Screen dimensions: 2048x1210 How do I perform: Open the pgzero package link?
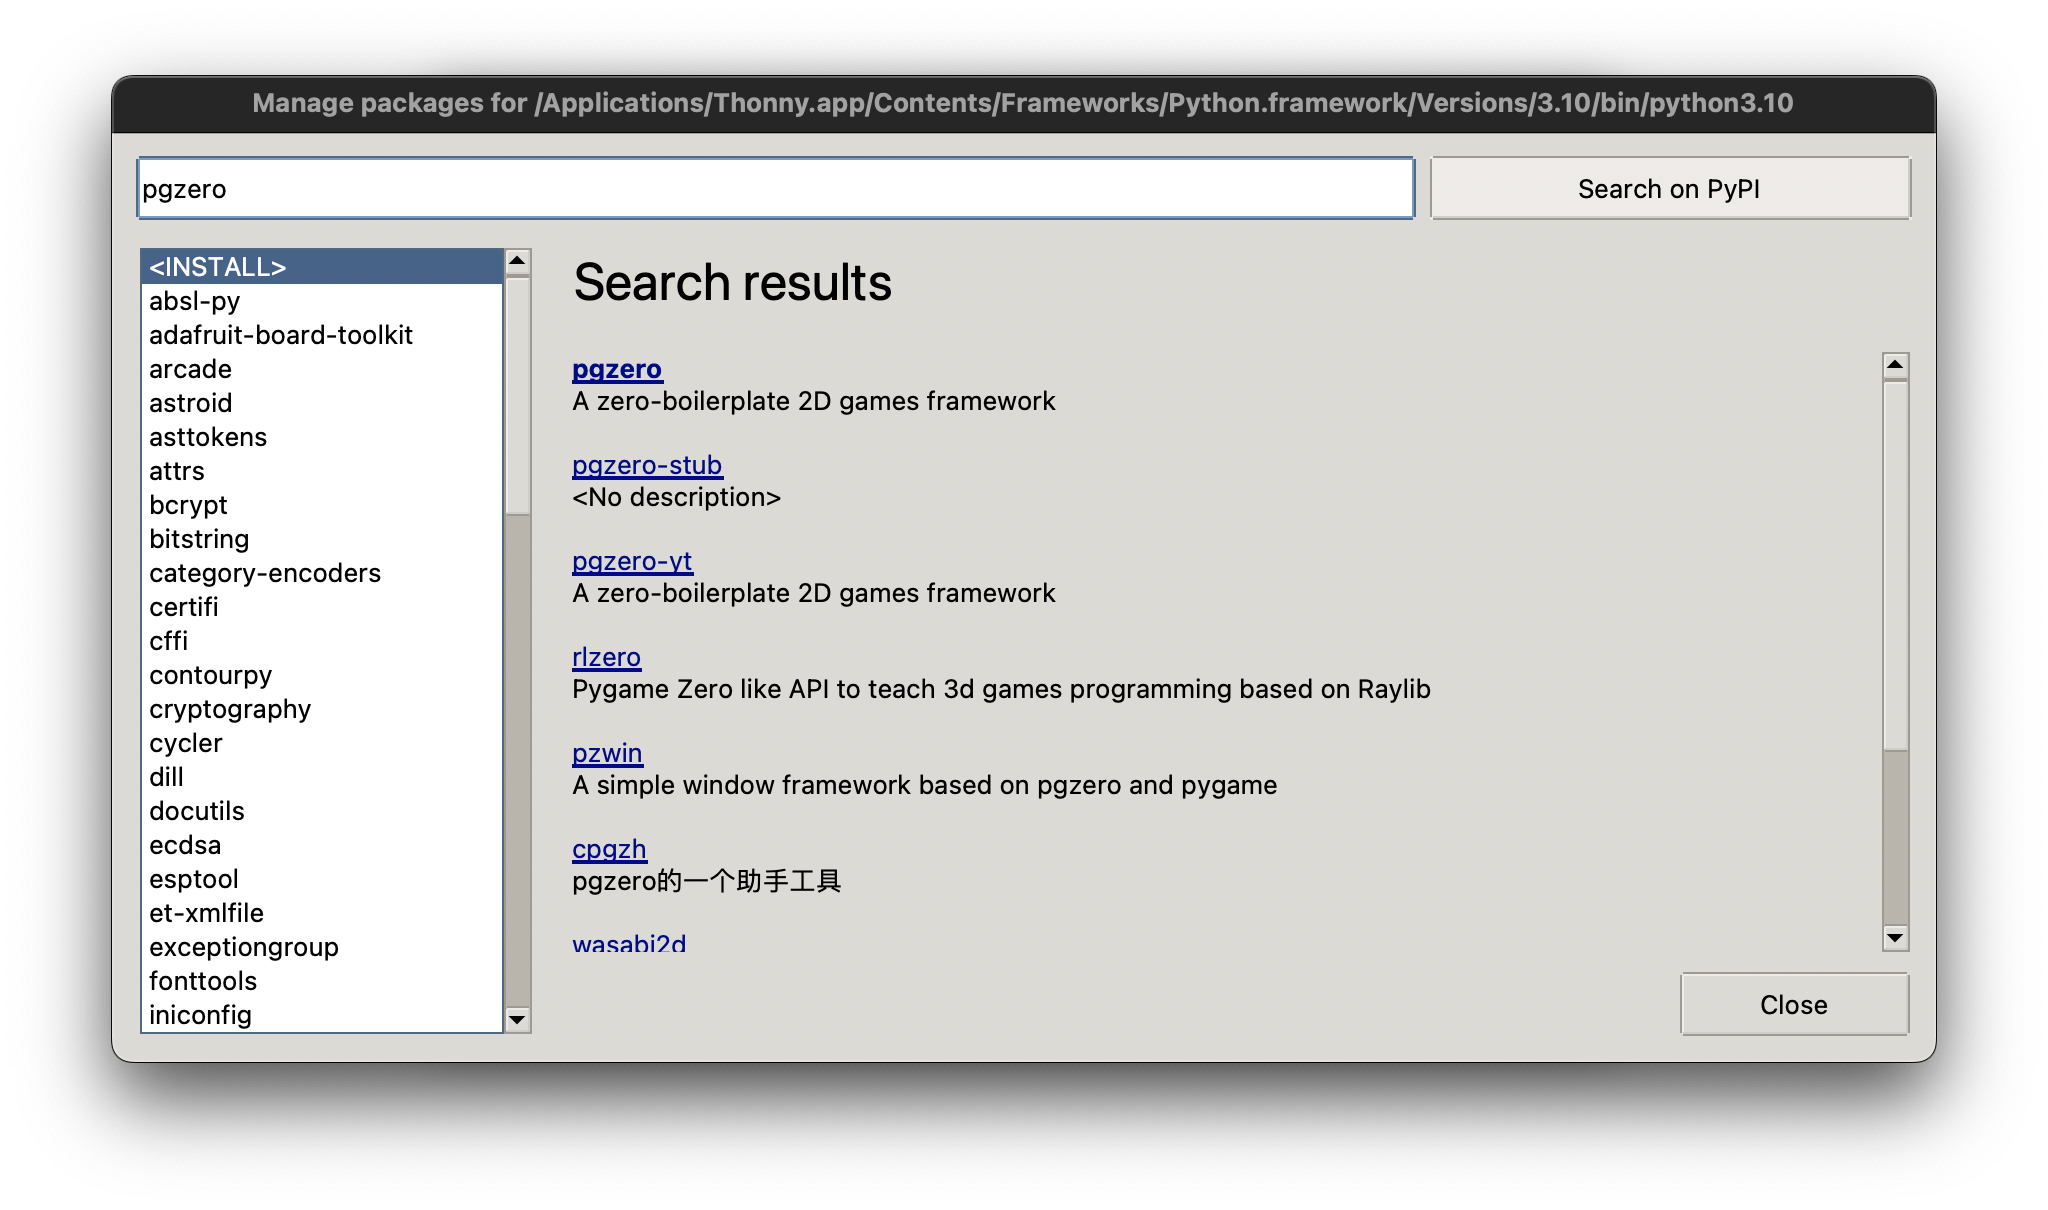(x=616, y=369)
